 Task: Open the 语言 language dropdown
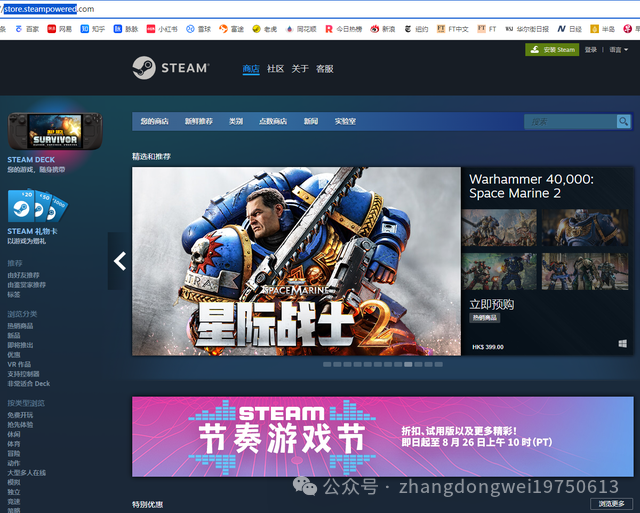click(x=618, y=50)
